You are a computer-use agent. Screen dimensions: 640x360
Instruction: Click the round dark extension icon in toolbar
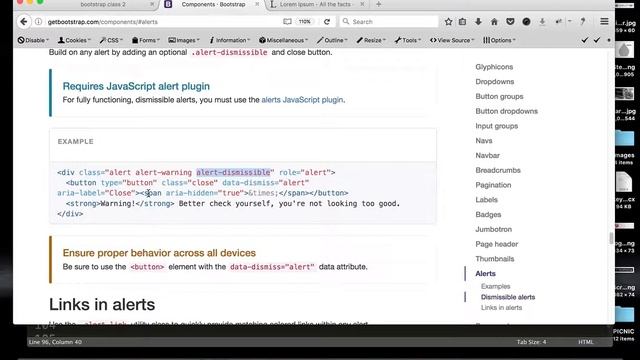point(526,22)
